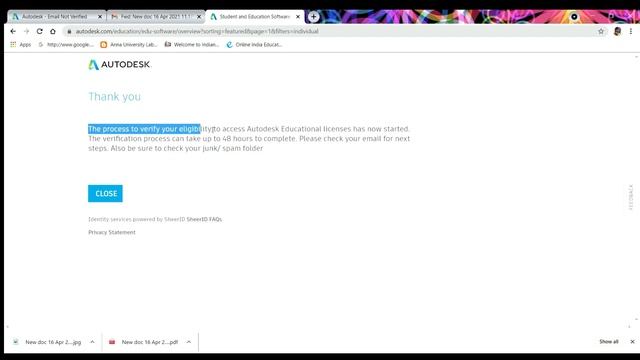Open a new browser tab
640x360 pixels.
(313, 17)
